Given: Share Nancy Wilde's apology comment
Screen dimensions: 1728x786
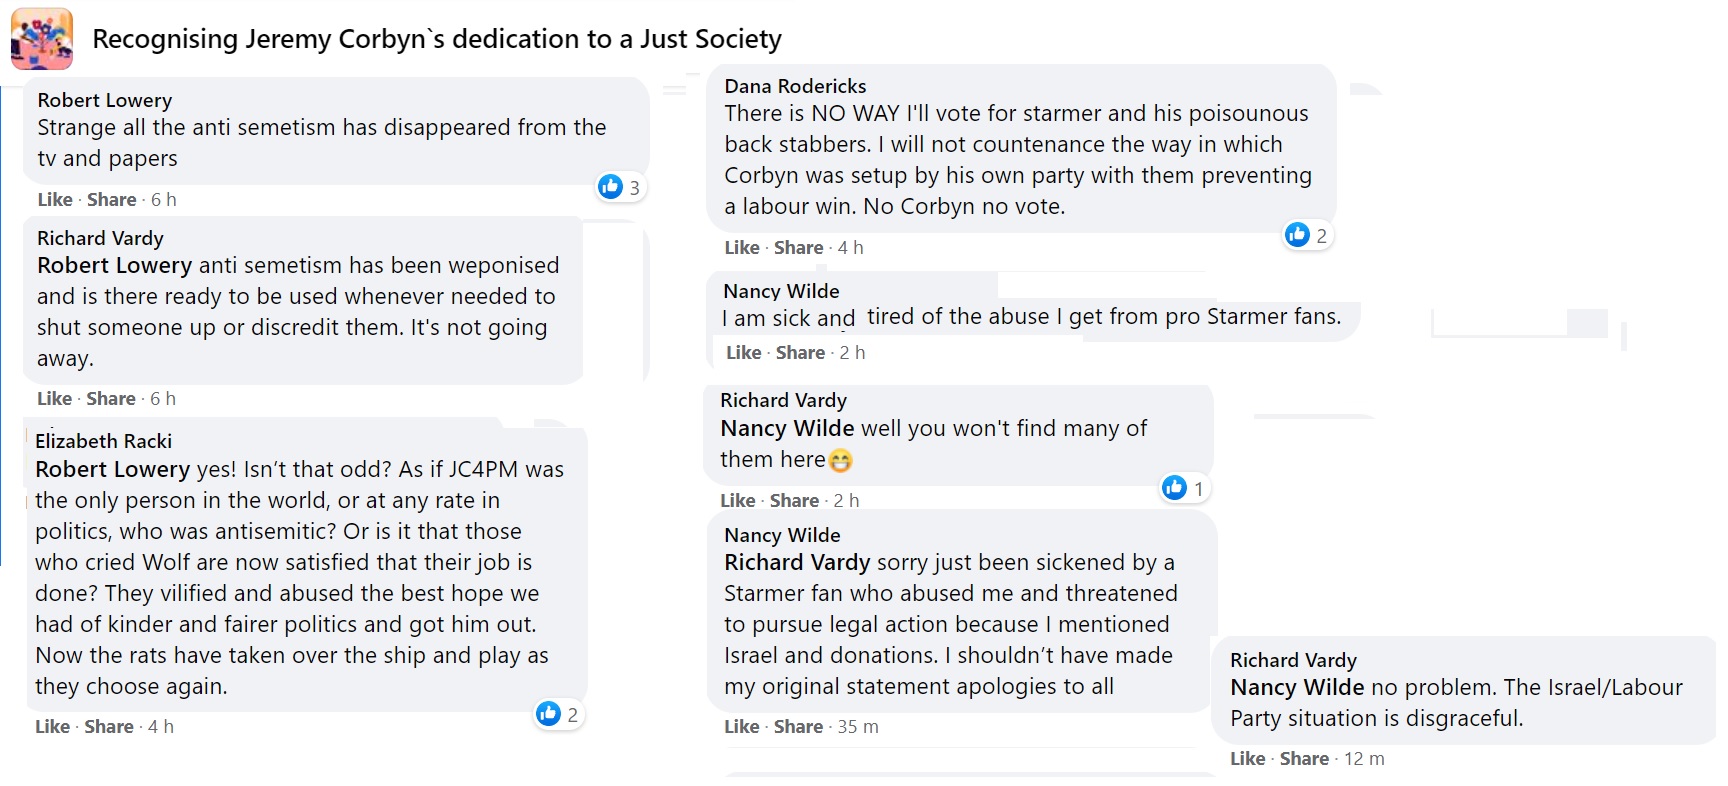Looking at the screenshot, I should tap(798, 727).
